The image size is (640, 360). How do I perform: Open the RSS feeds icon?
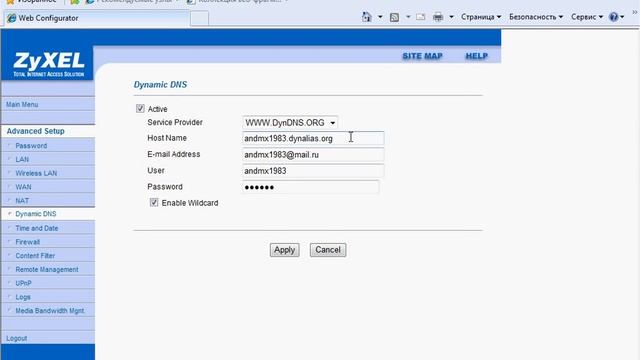(x=394, y=17)
